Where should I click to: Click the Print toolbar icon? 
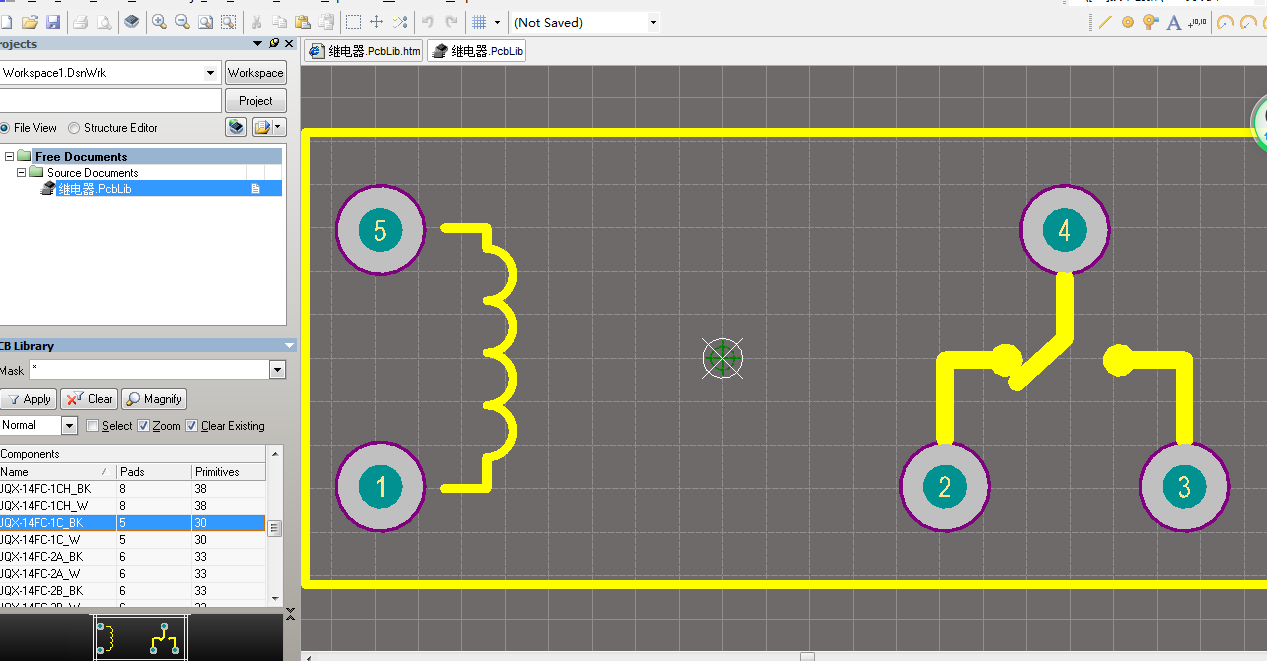(81, 22)
